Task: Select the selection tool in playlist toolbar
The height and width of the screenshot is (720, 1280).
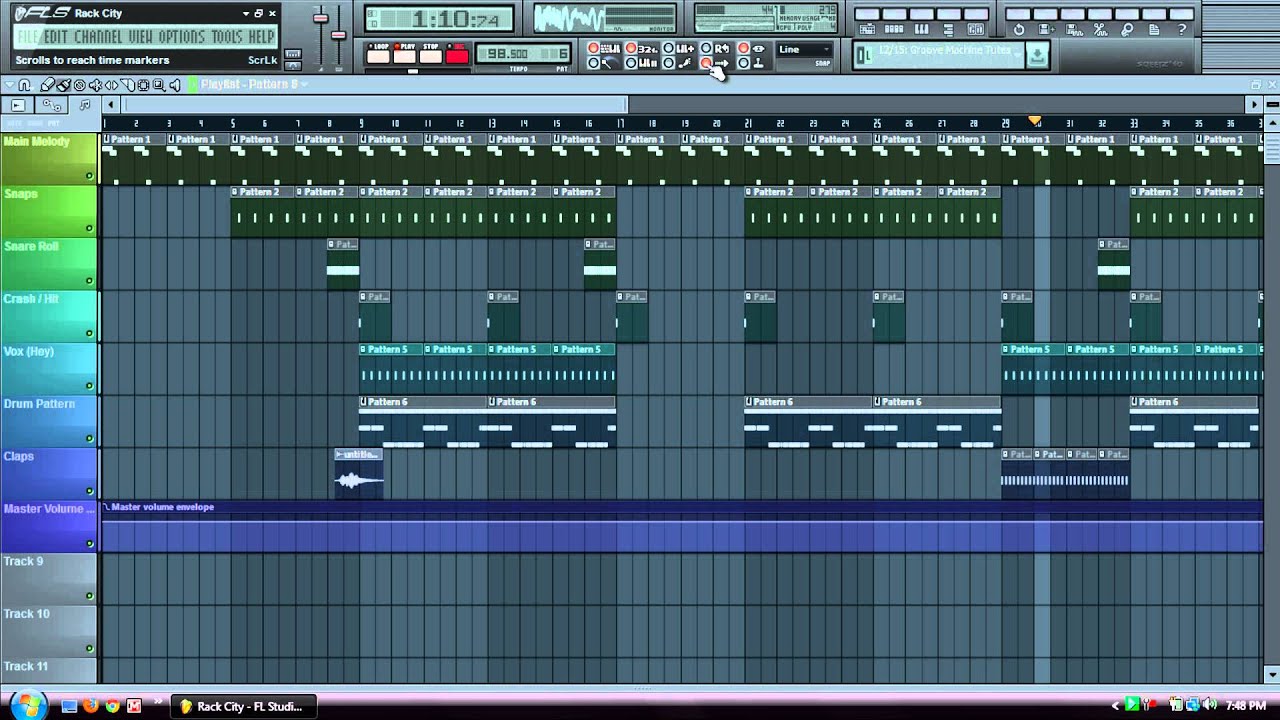Action: pyautogui.click(x=143, y=85)
